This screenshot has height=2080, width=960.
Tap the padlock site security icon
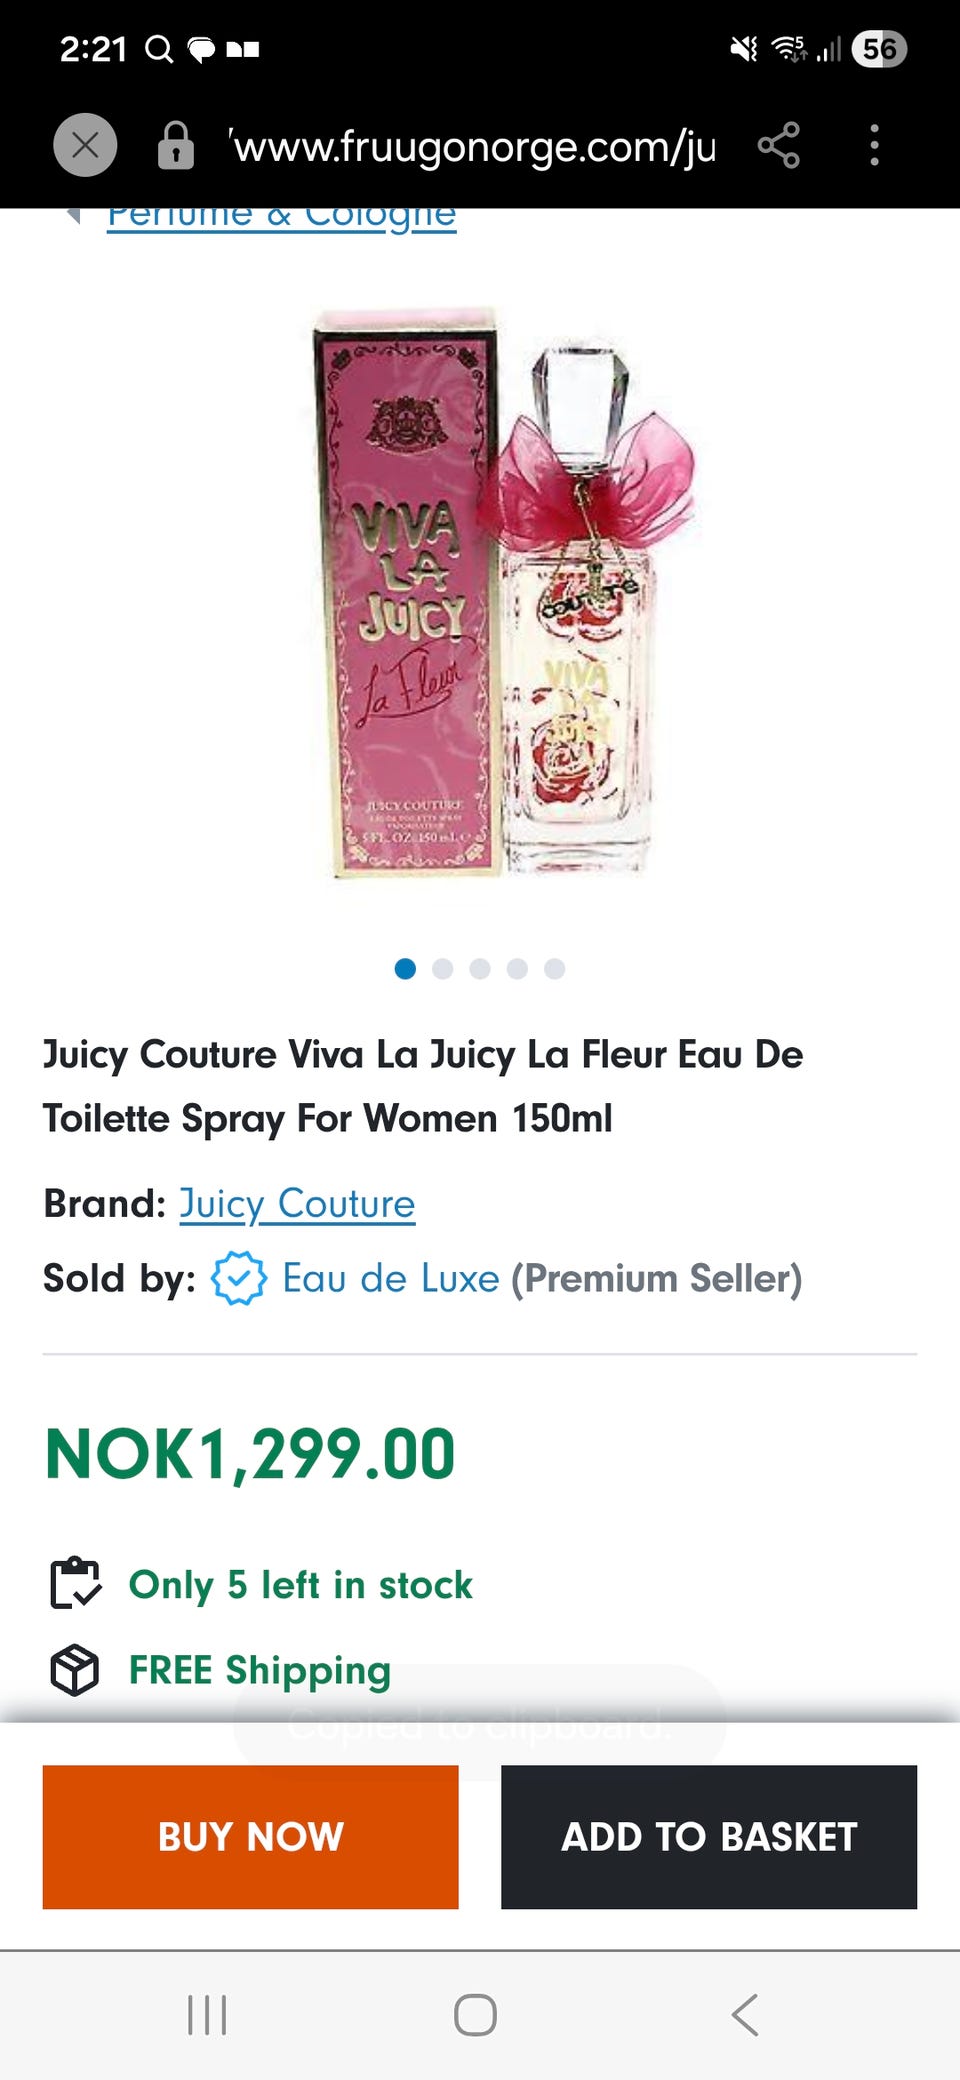coord(176,146)
